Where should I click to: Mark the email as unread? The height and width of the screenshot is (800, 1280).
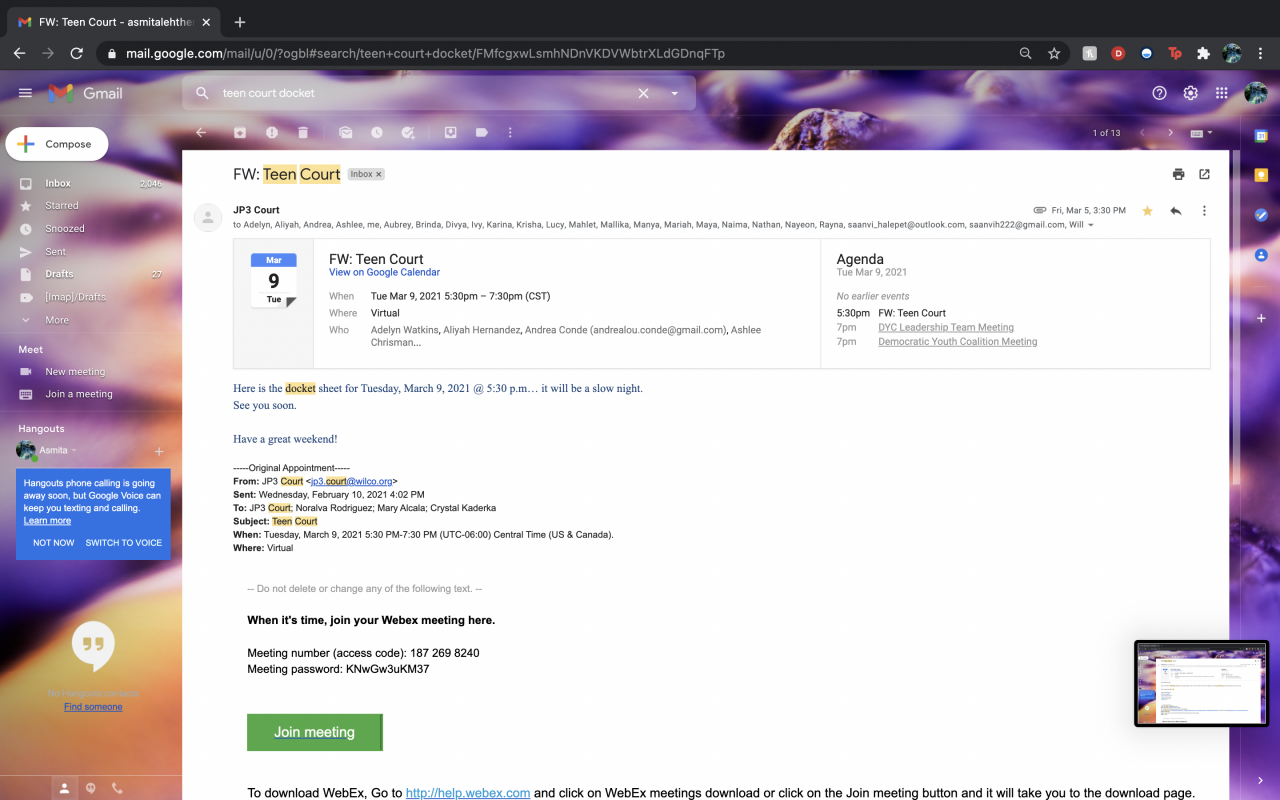point(345,132)
